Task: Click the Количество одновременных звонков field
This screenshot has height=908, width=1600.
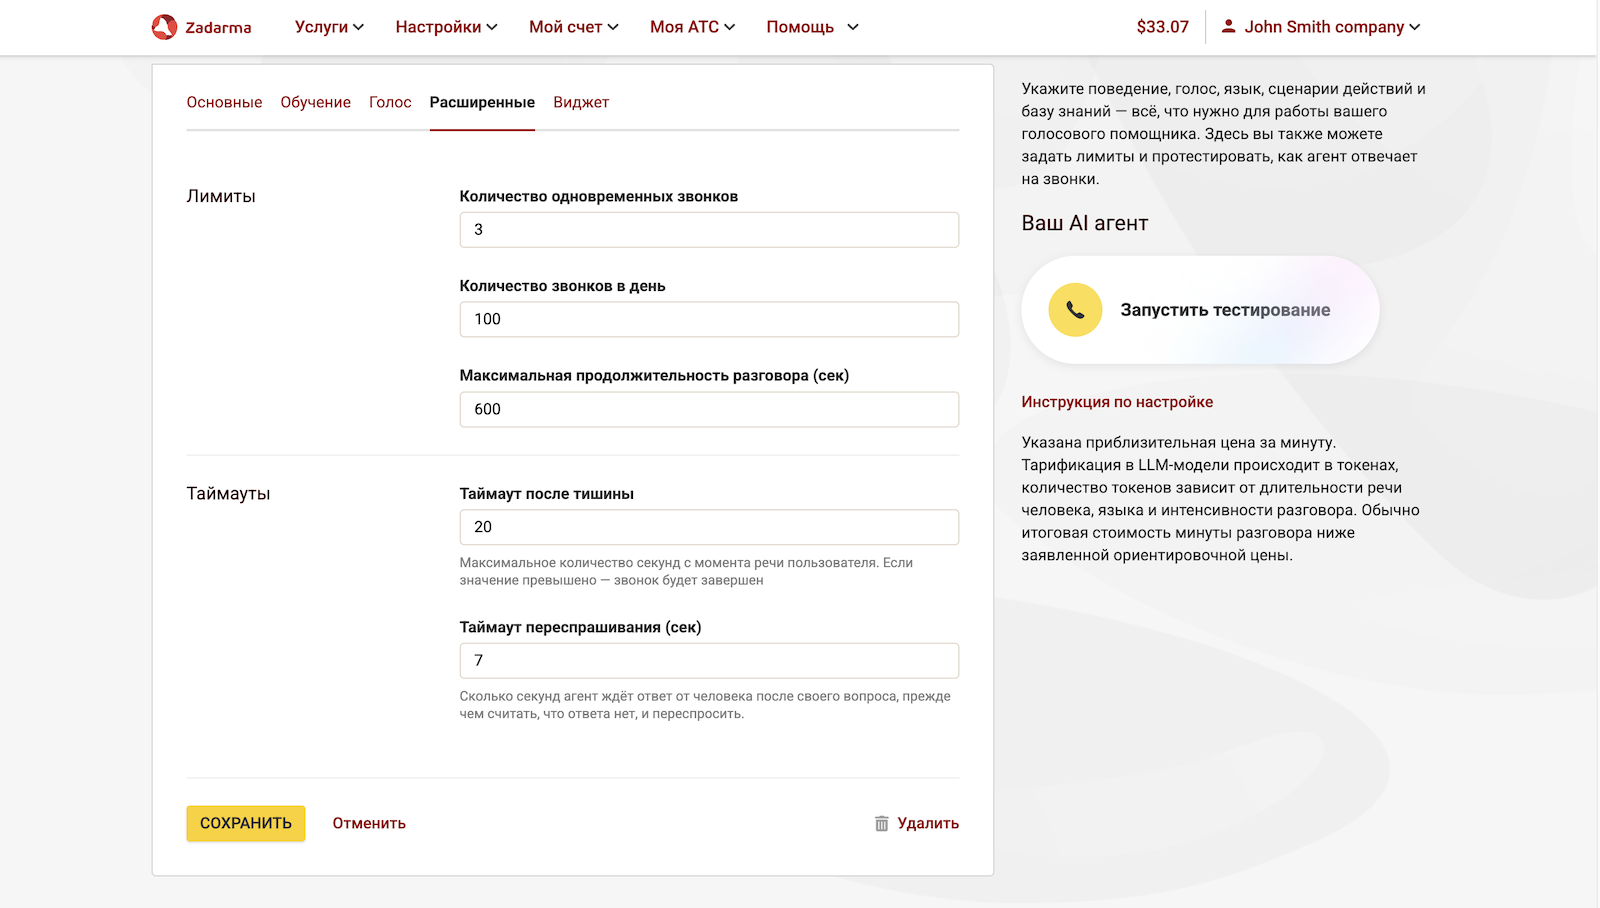Action: (709, 230)
